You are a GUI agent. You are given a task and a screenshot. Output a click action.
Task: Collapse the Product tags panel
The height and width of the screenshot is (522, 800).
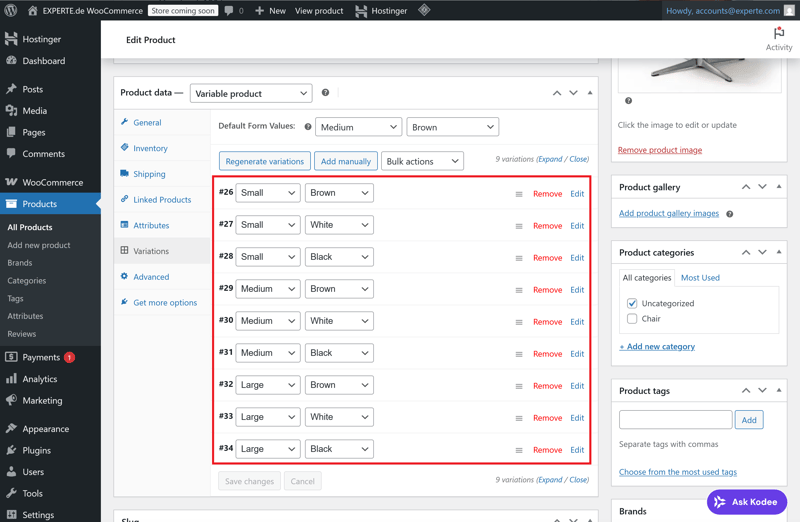(779, 391)
